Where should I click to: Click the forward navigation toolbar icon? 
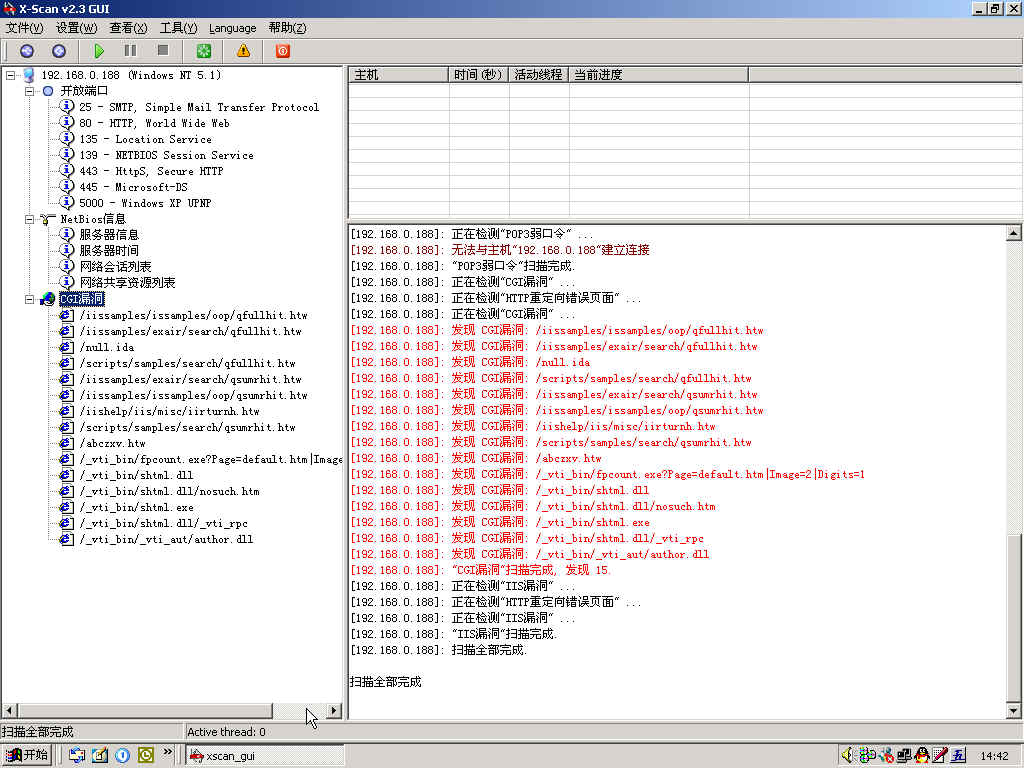tap(59, 51)
